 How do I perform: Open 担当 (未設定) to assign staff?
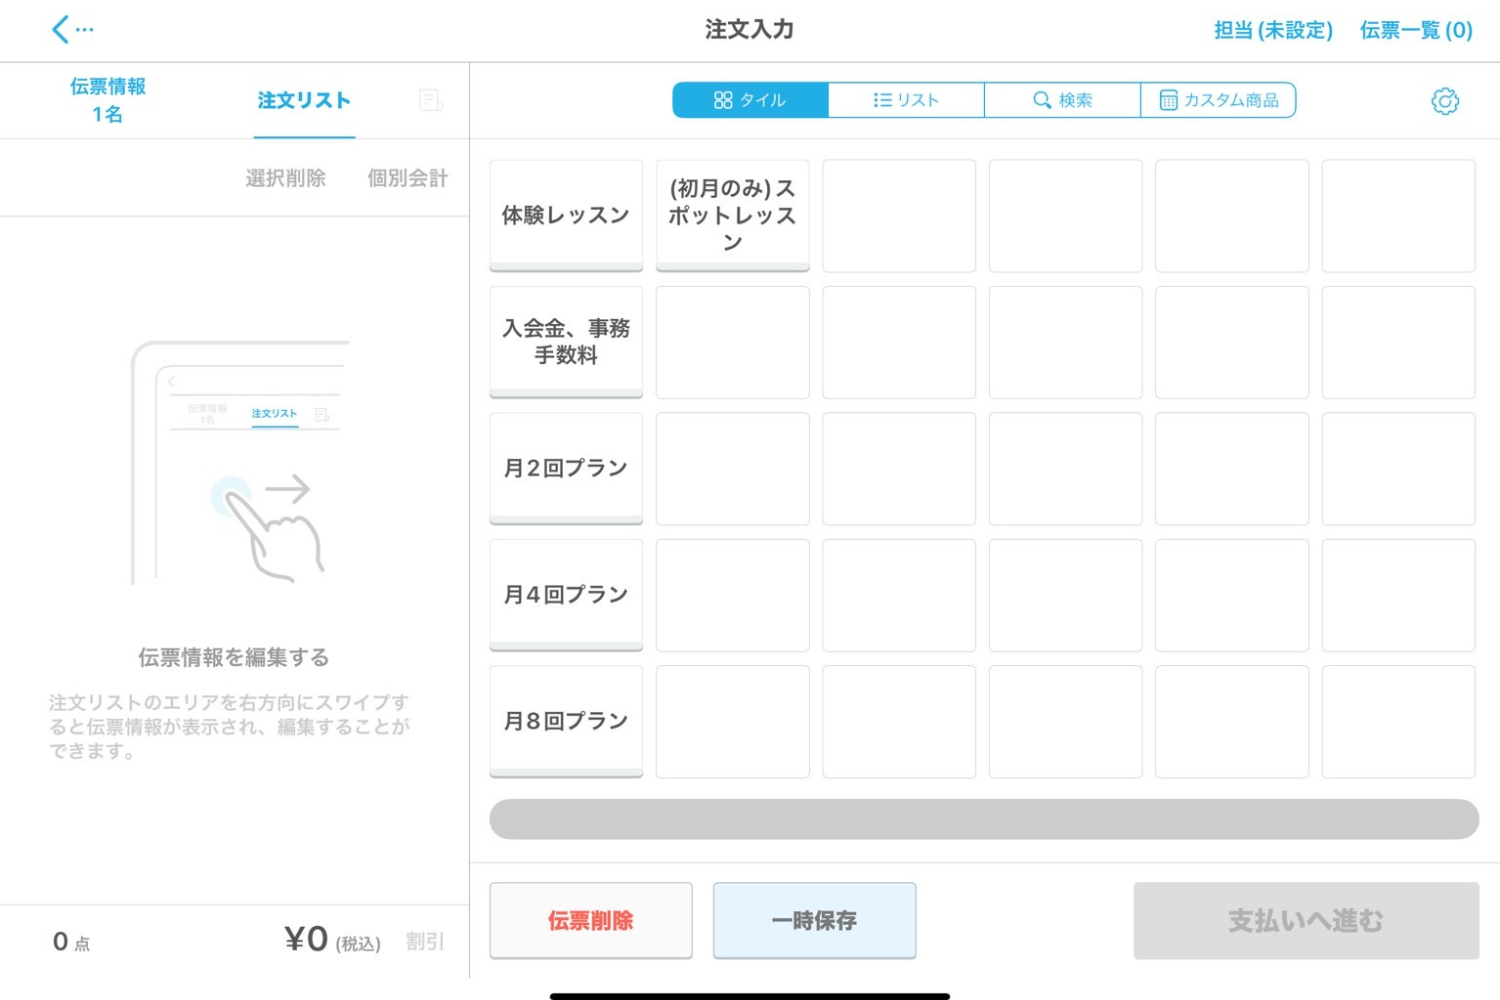click(1272, 30)
